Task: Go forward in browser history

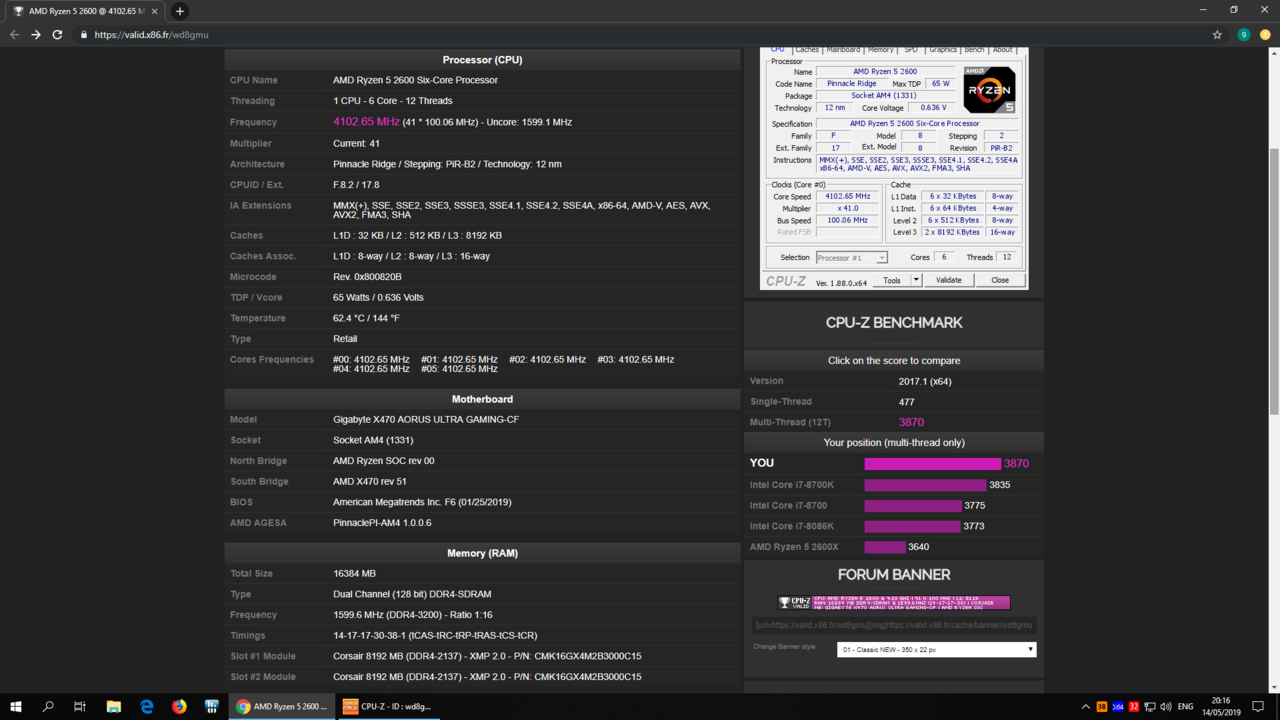Action: [36, 34]
